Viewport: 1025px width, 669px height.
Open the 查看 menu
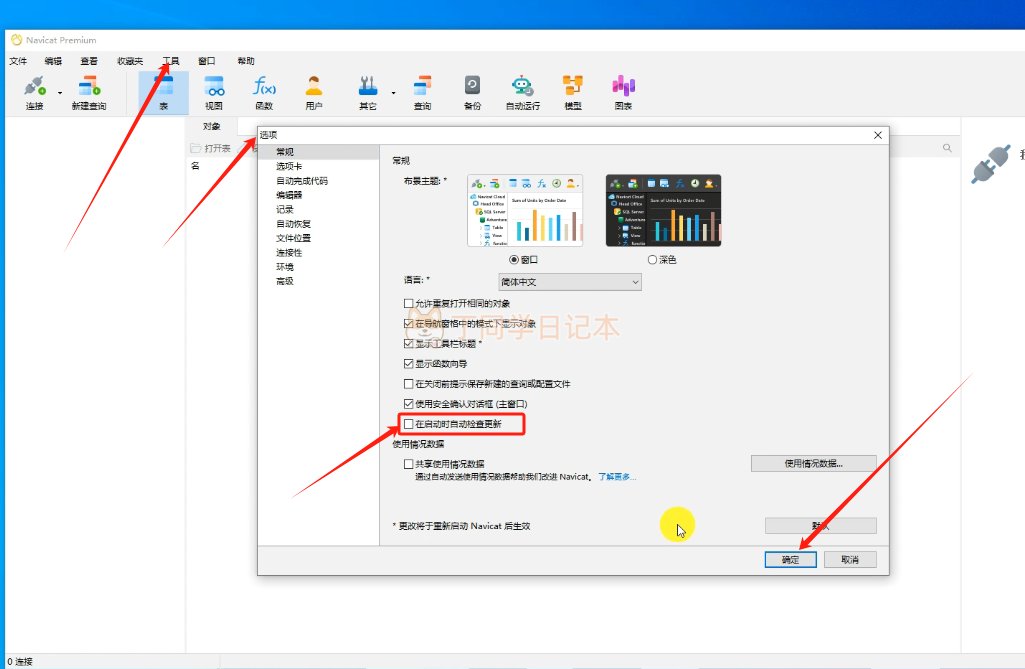pos(89,61)
